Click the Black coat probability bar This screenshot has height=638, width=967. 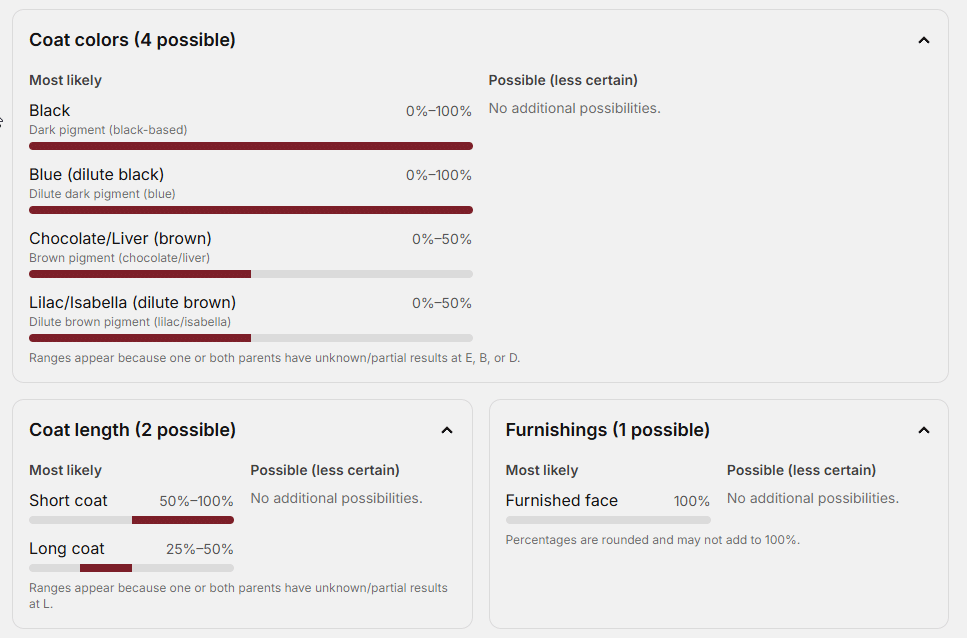(250, 146)
